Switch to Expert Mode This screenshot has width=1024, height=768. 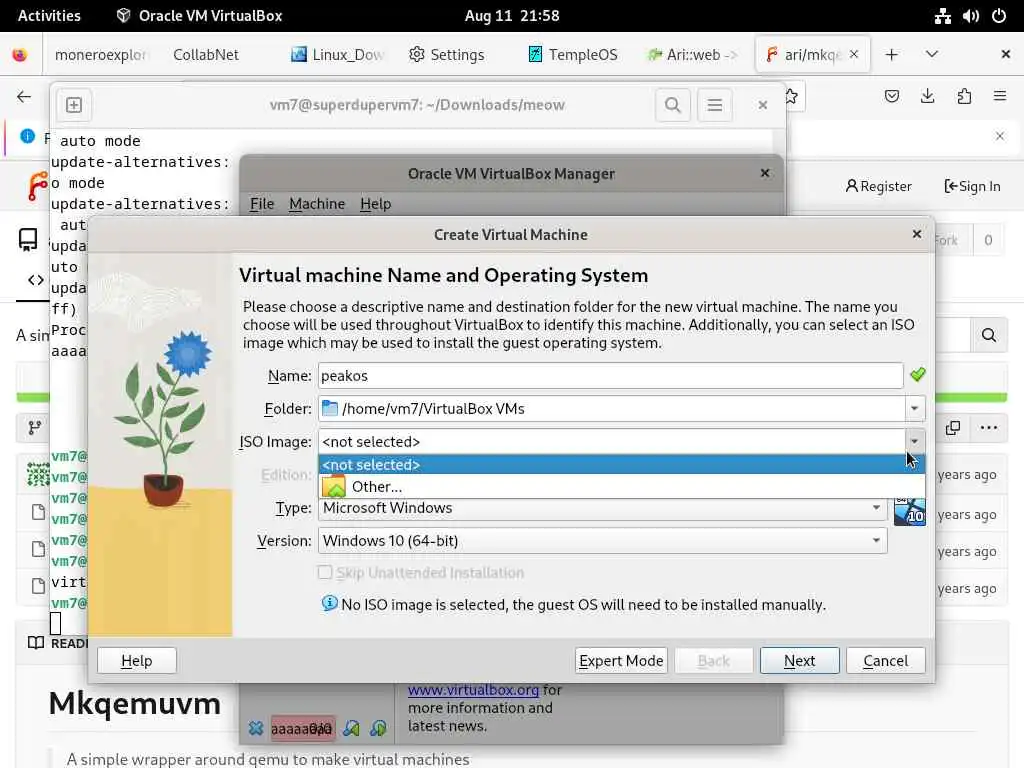(x=621, y=661)
